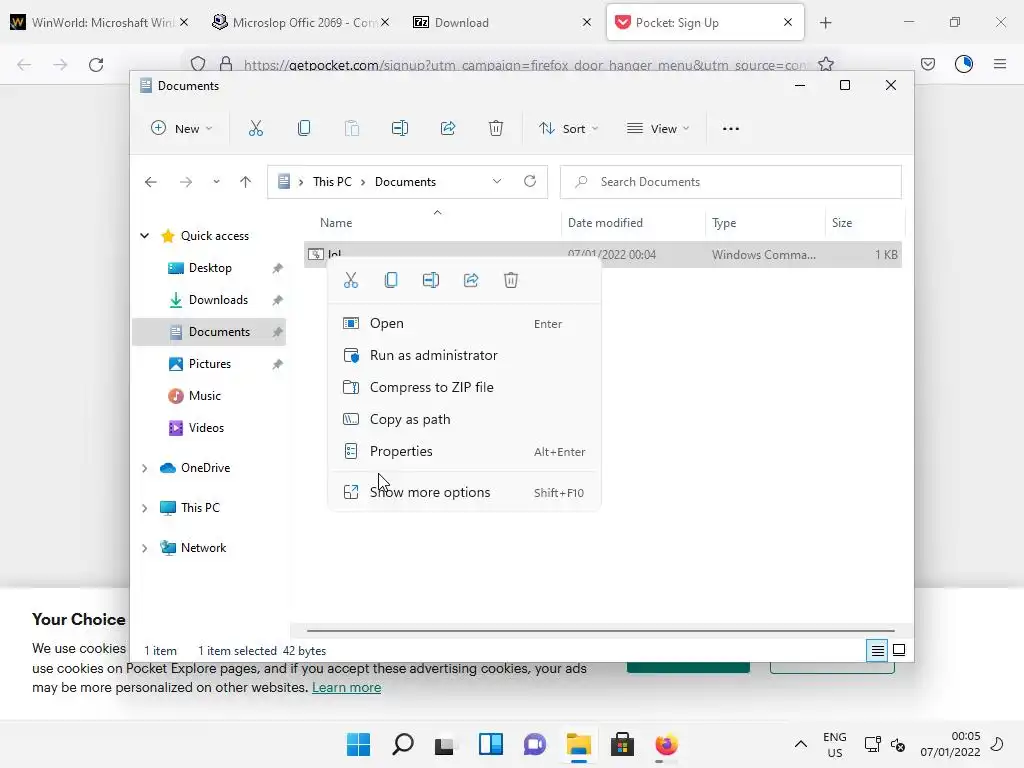Open Widgets from taskbar

tap(490, 744)
